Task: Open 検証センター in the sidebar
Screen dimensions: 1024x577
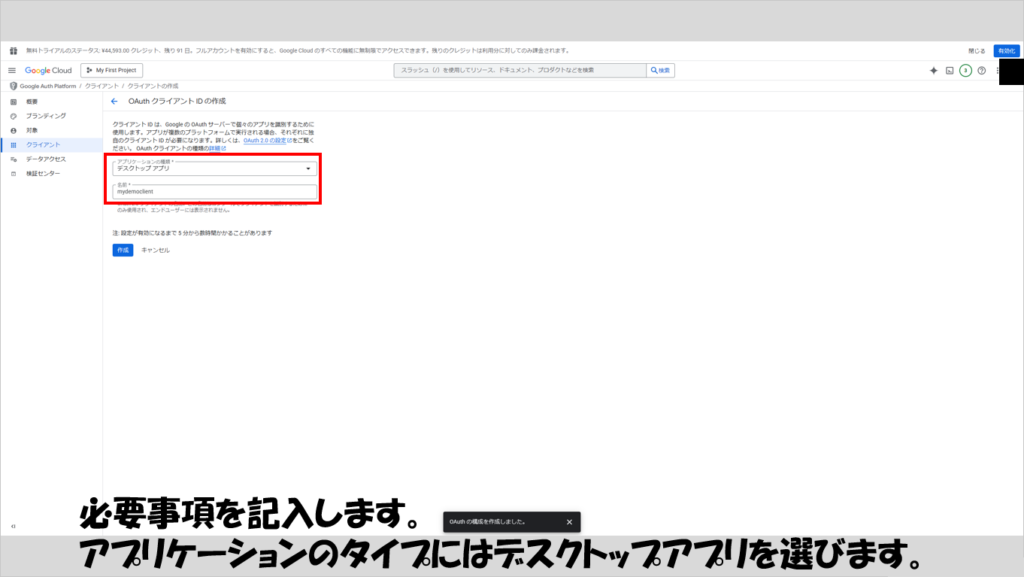Action: coord(43,173)
